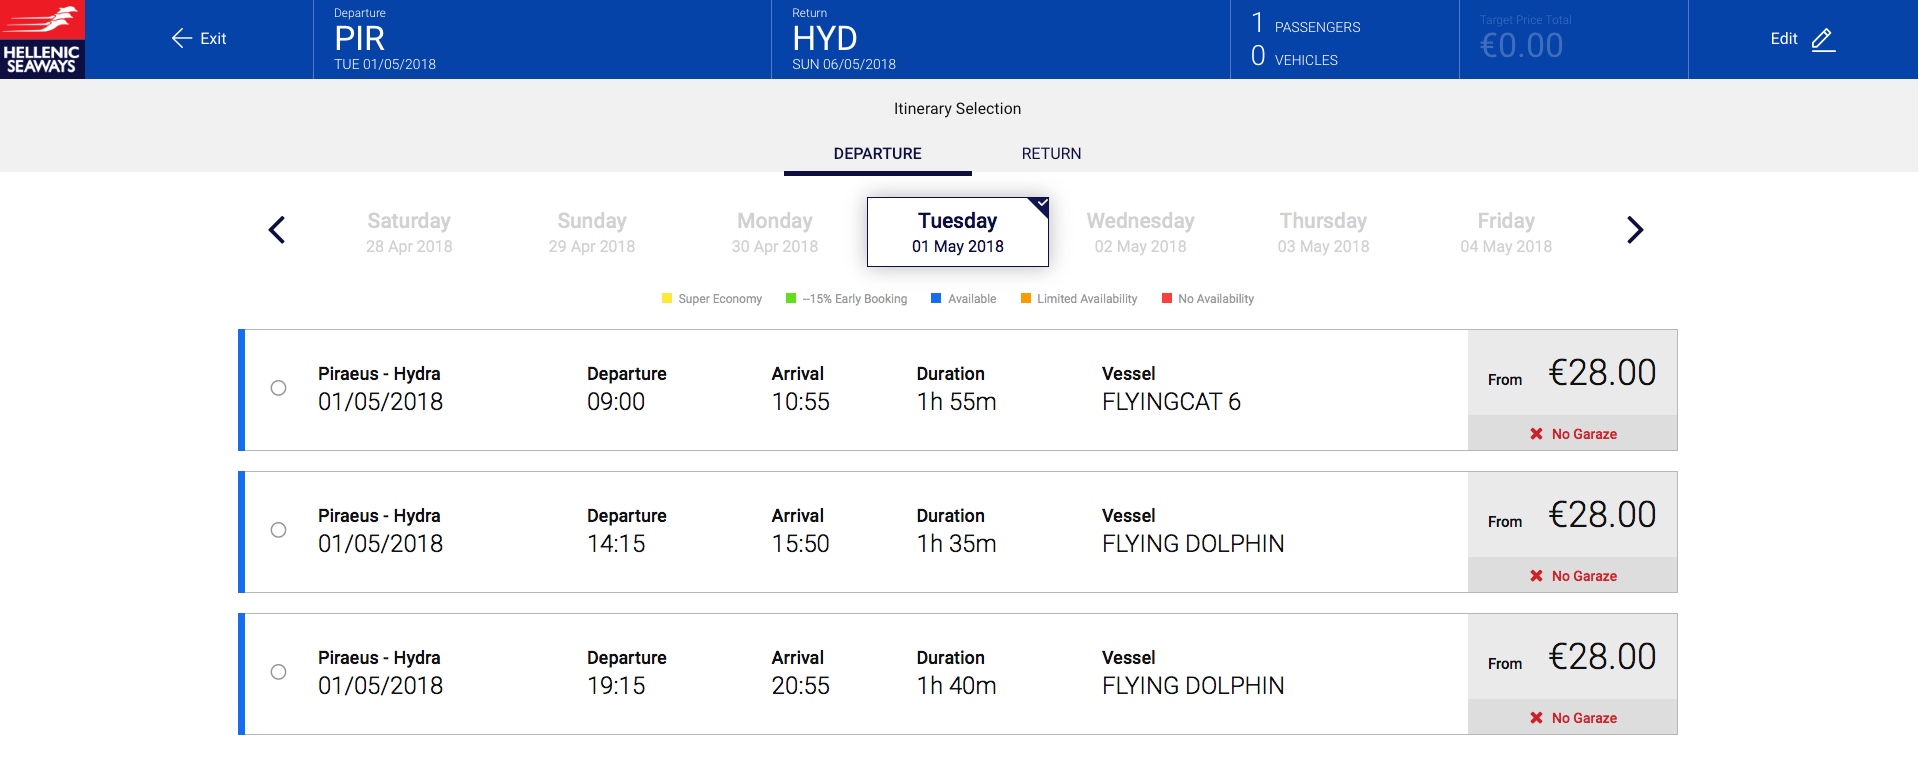Go to previous week of dates
The width and height of the screenshot is (1919, 769).
[x=277, y=230]
